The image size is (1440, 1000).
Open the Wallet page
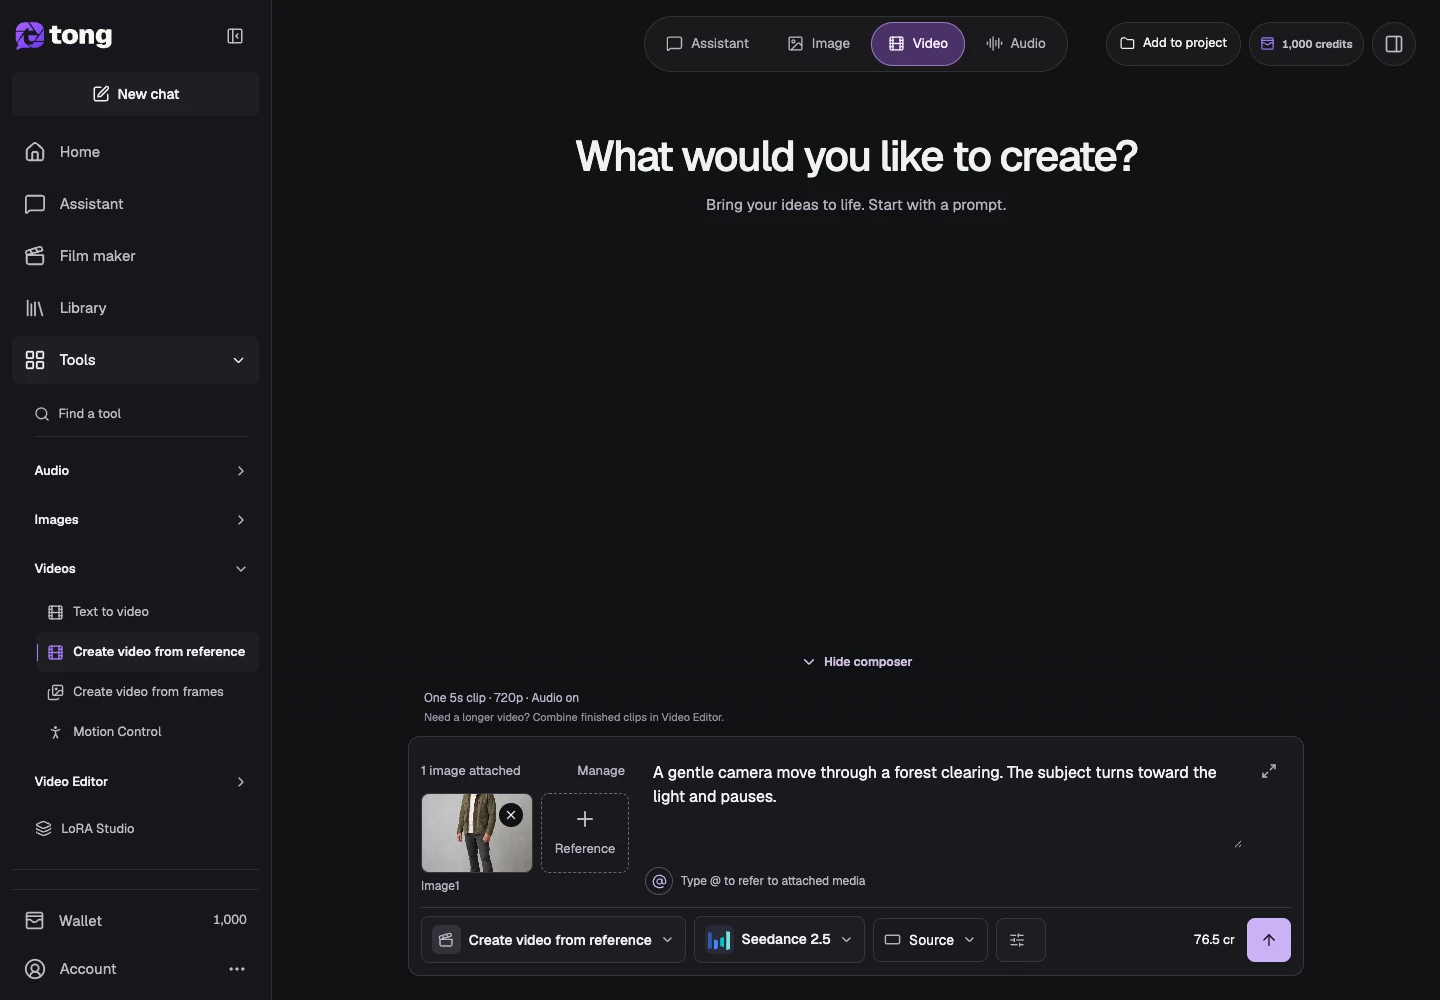(x=135, y=920)
